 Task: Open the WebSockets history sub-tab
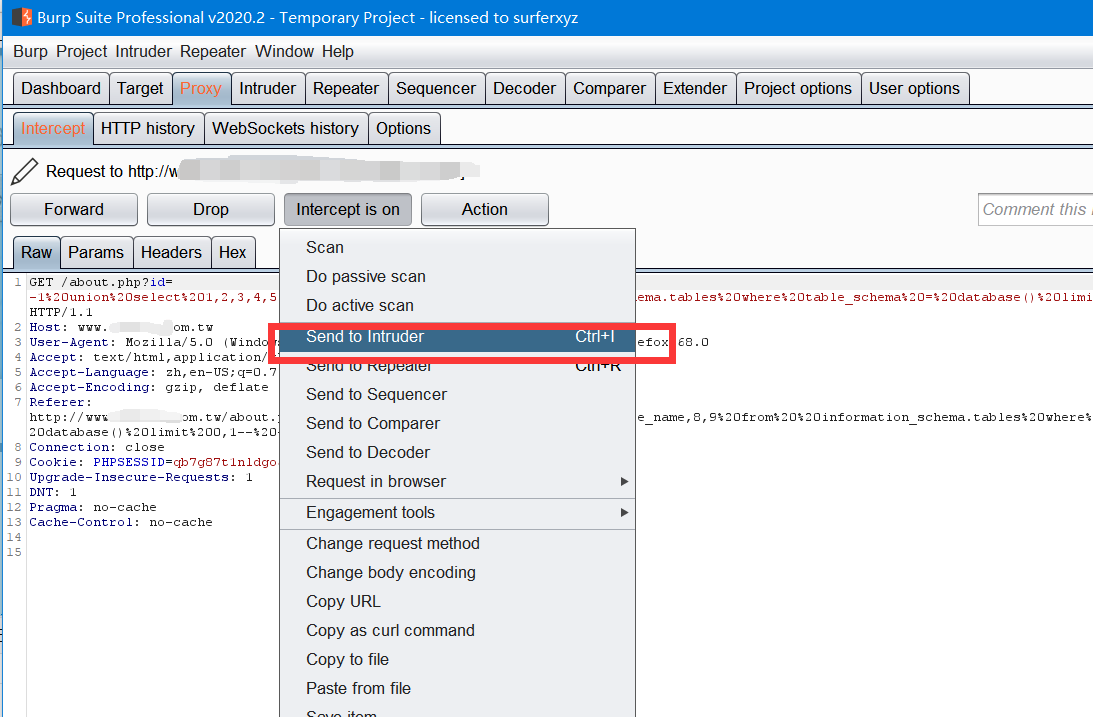(x=286, y=128)
